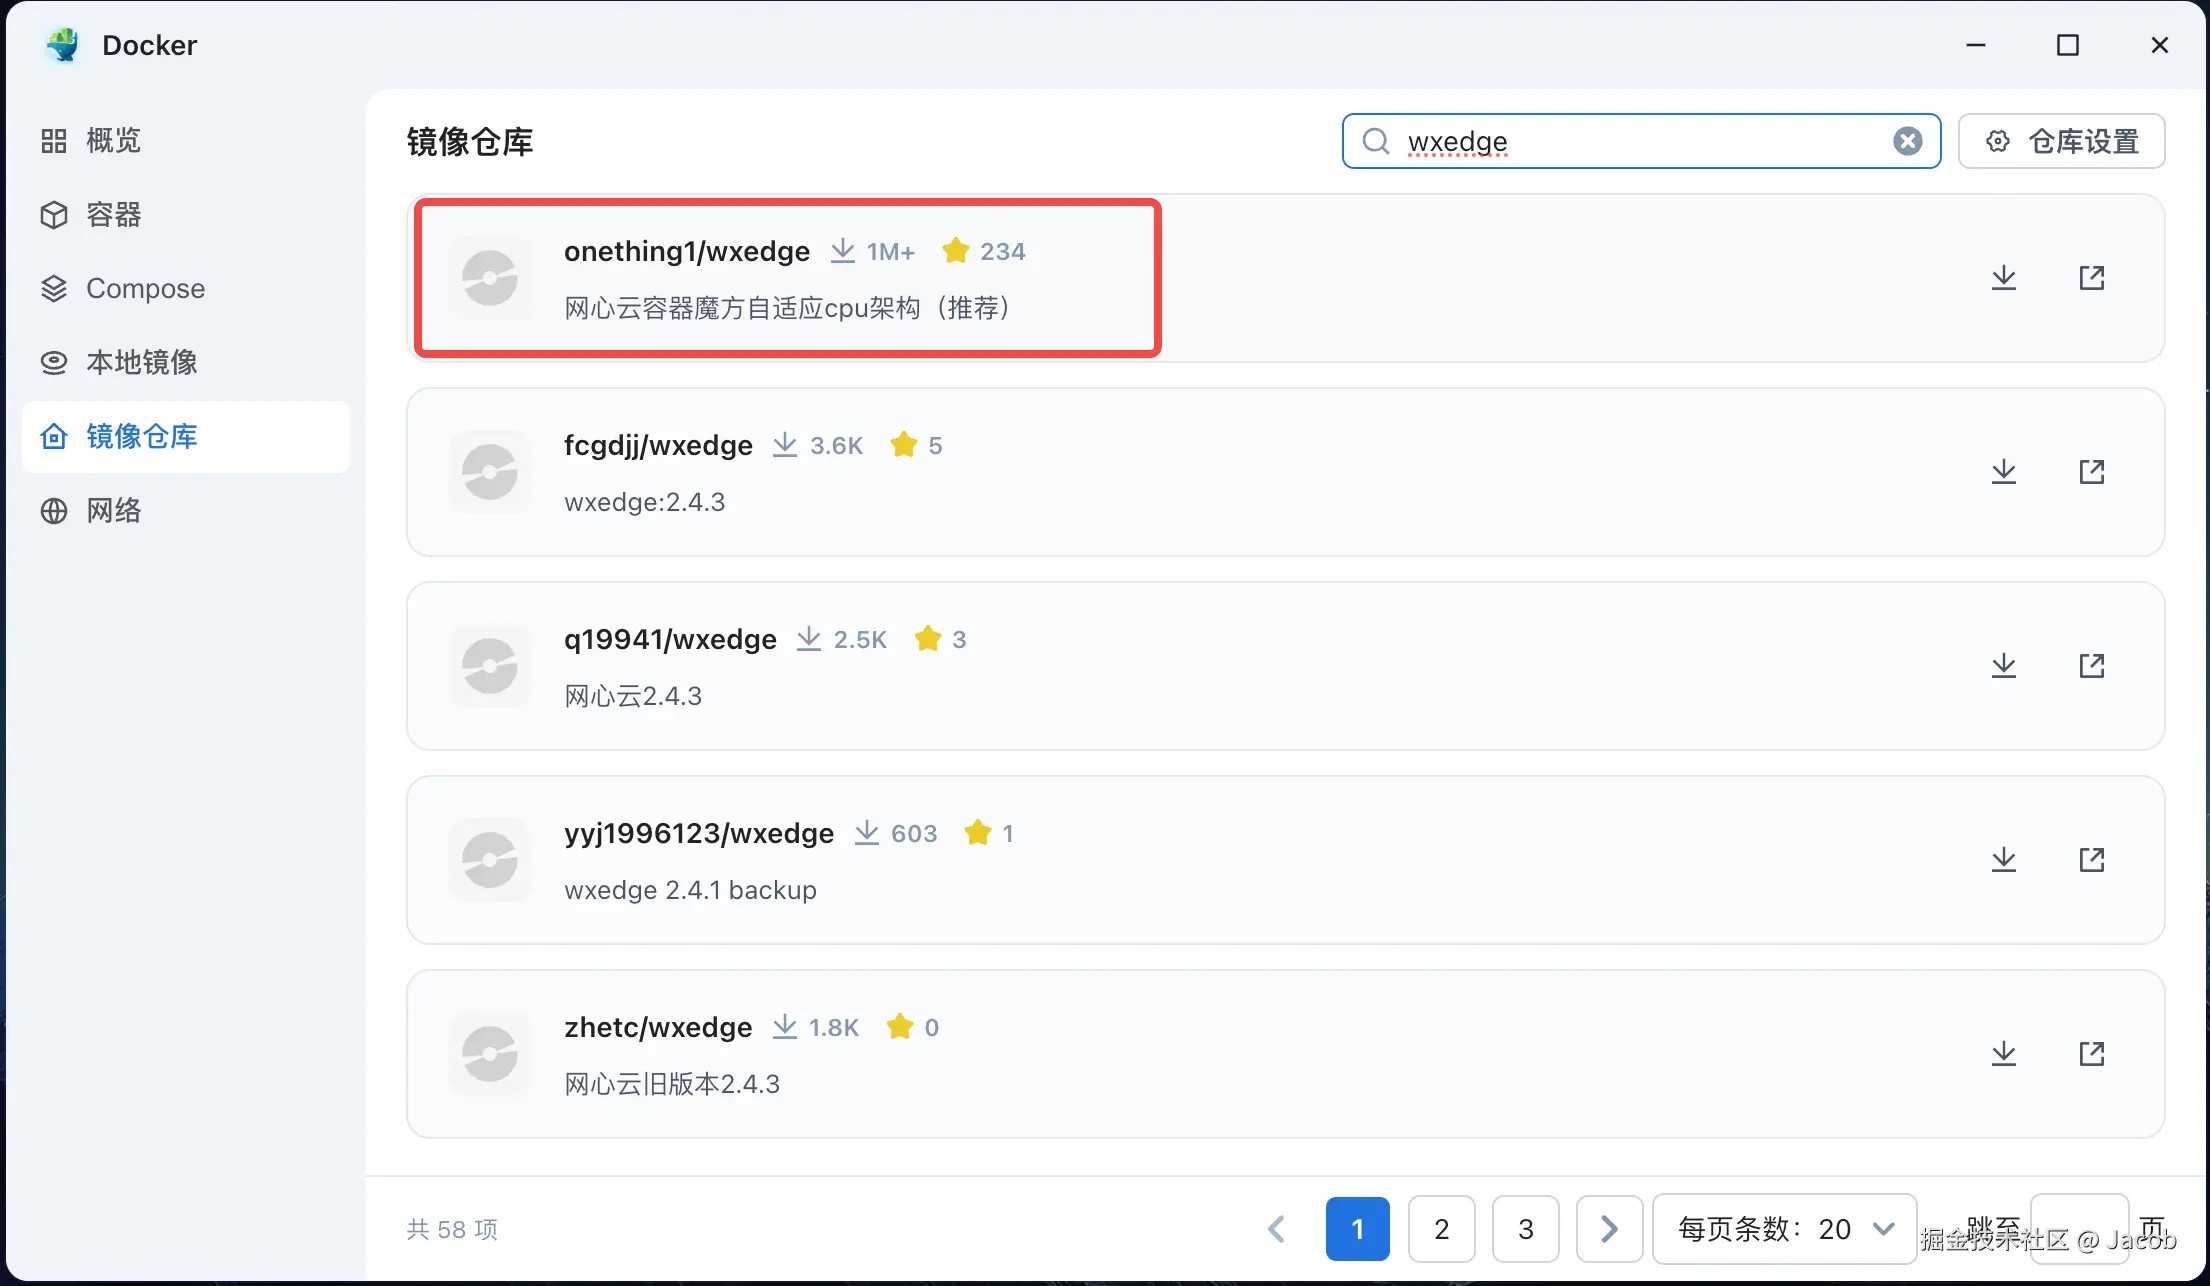The width and height of the screenshot is (2210, 1286).
Task: Open the 本地镜像 local images section
Action: coord(140,363)
